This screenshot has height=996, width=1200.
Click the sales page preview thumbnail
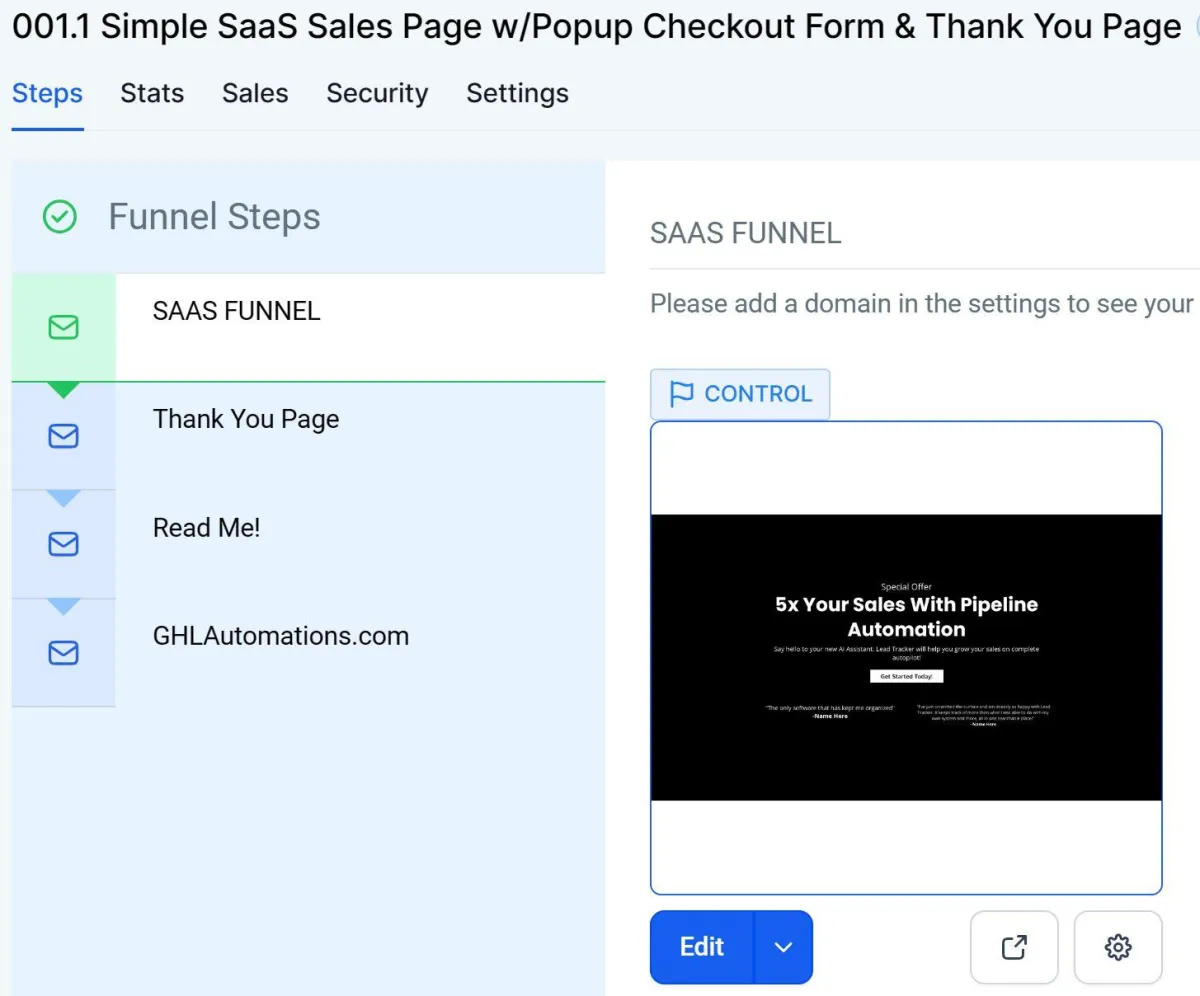906,657
